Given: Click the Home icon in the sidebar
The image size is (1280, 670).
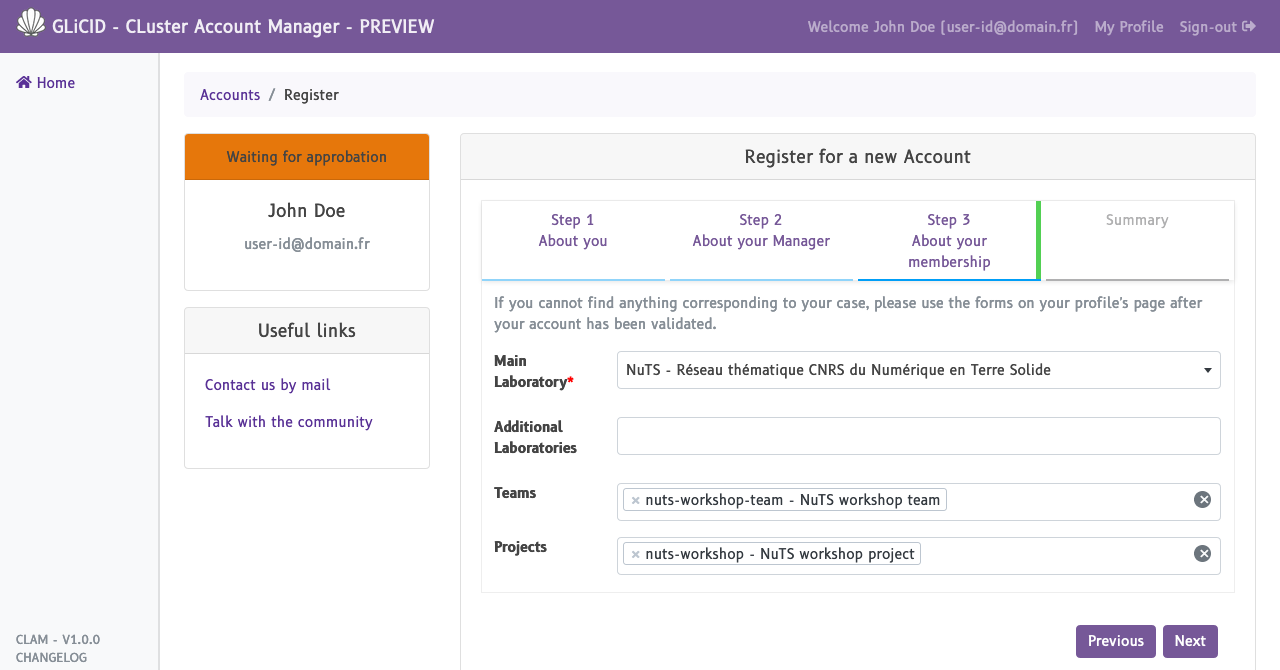Looking at the screenshot, I should pos(24,83).
